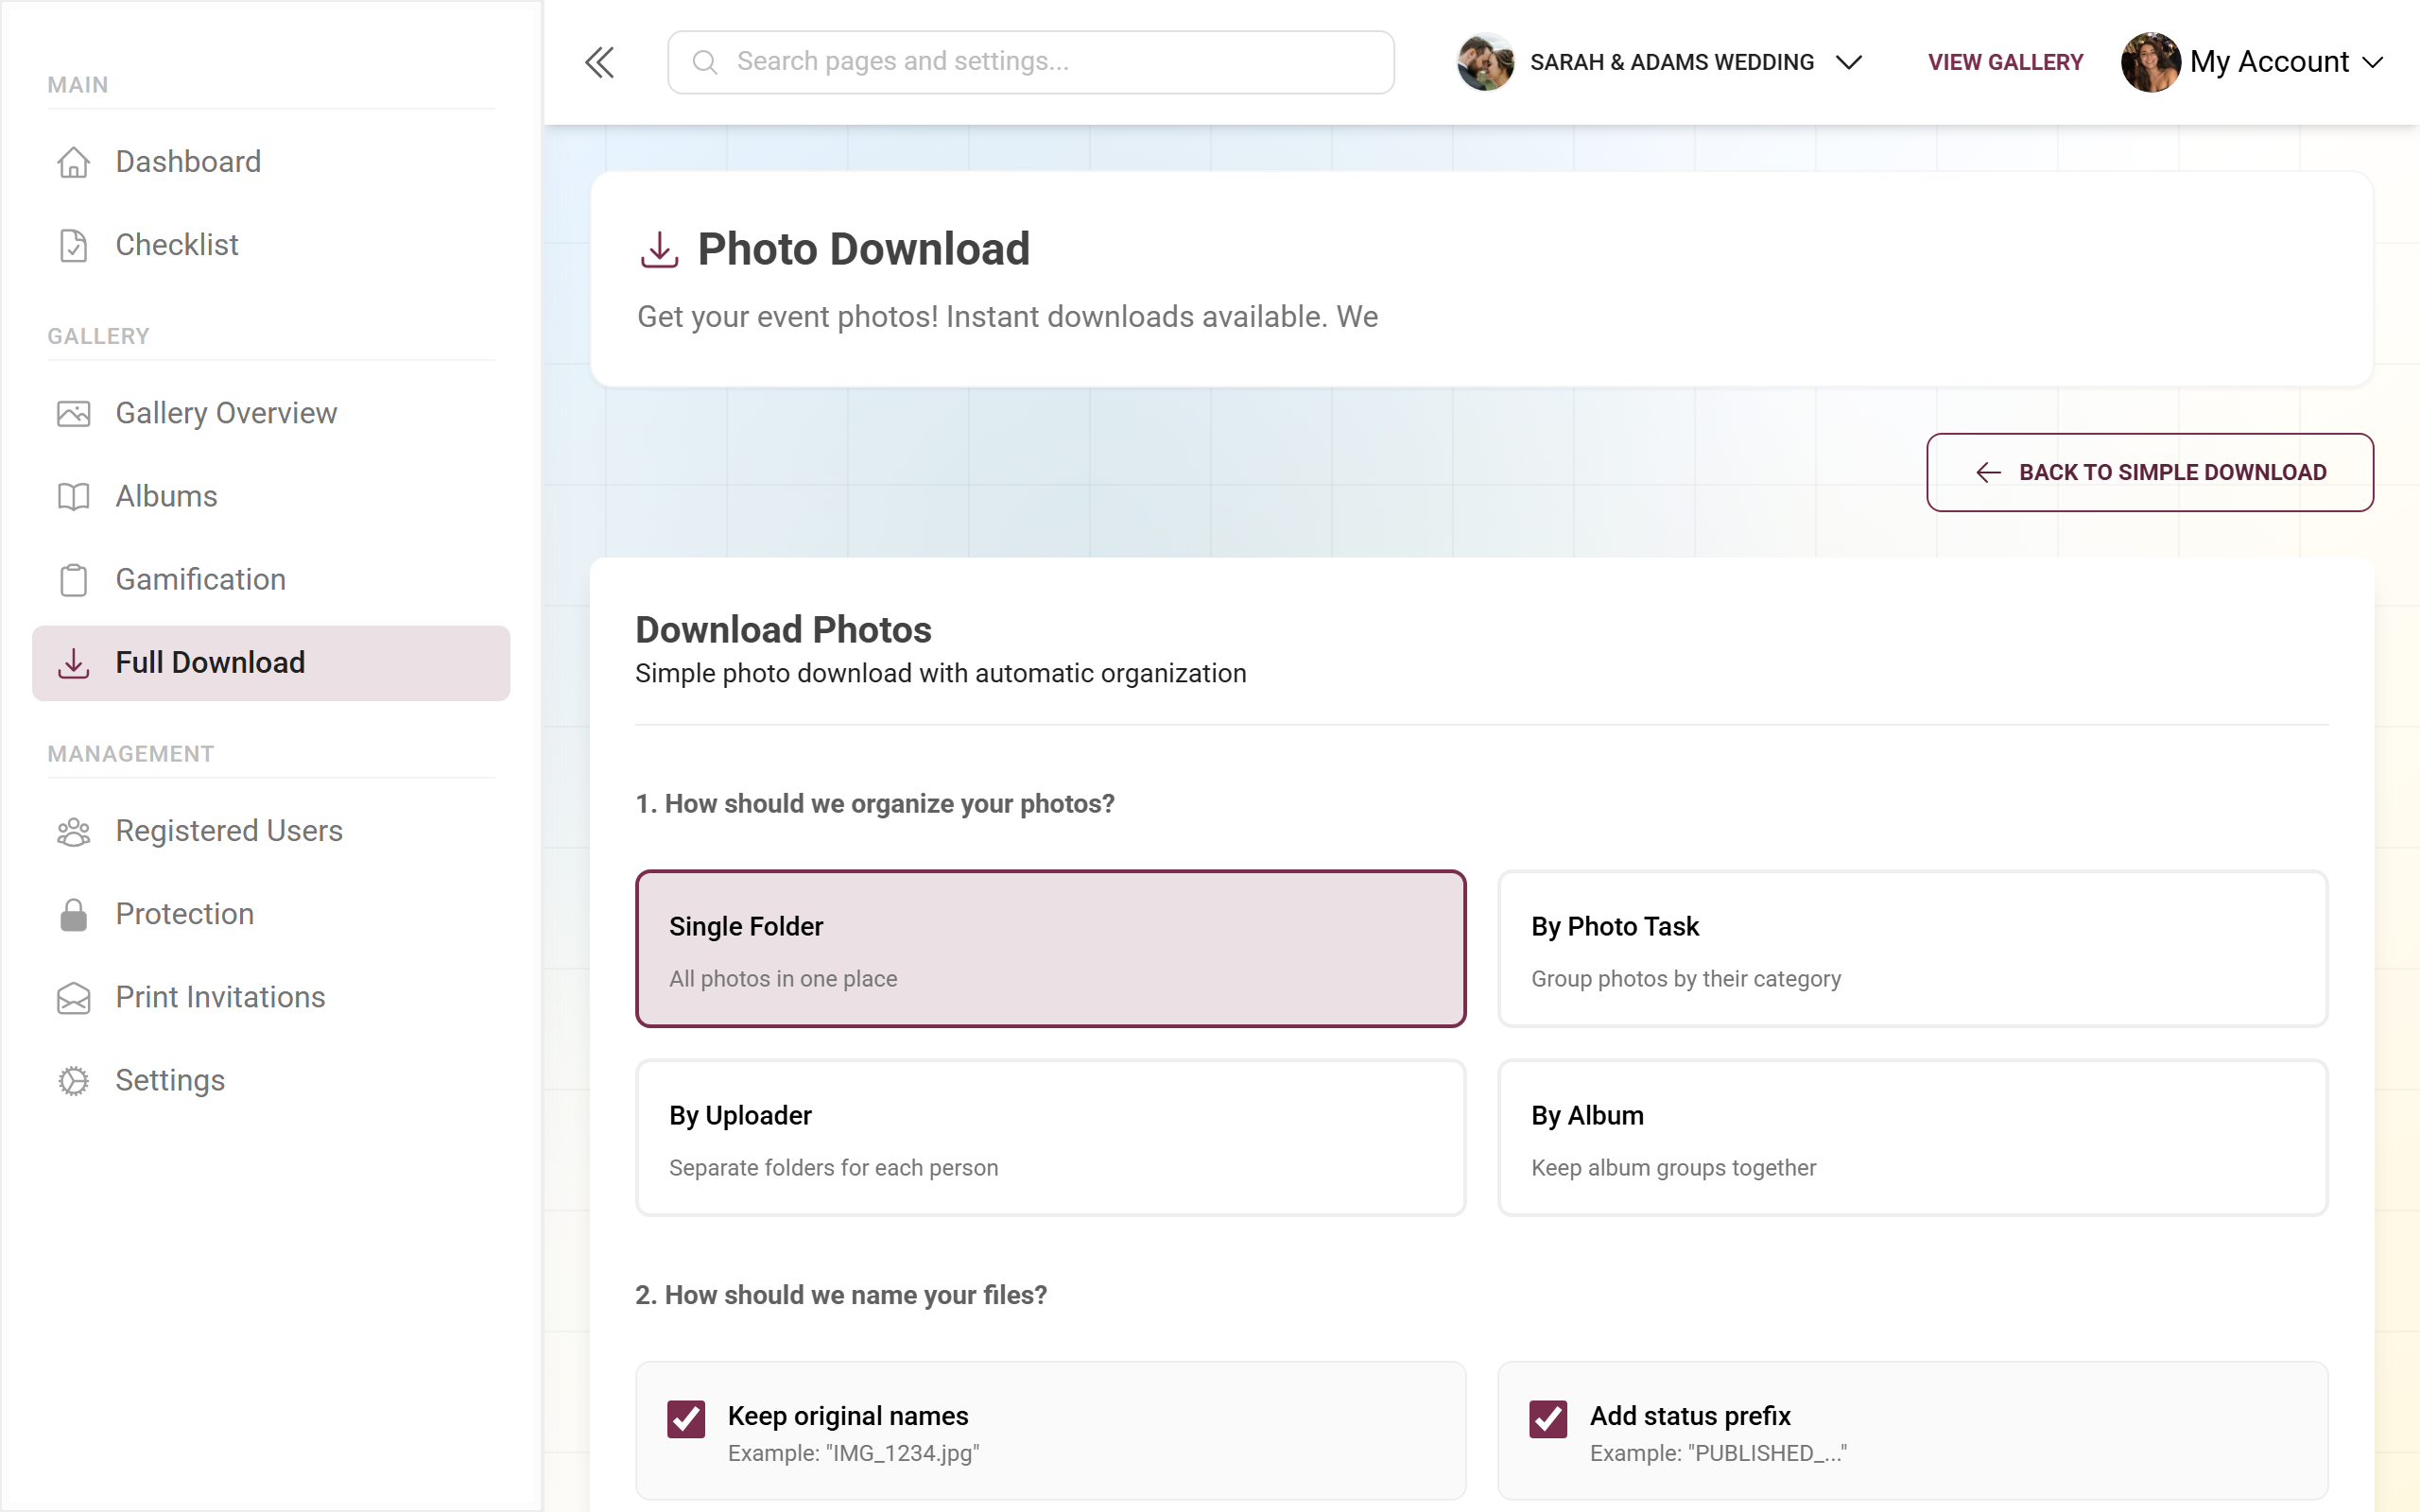Open the Dashboard page
This screenshot has height=1512, width=2420.
tap(271, 162)
